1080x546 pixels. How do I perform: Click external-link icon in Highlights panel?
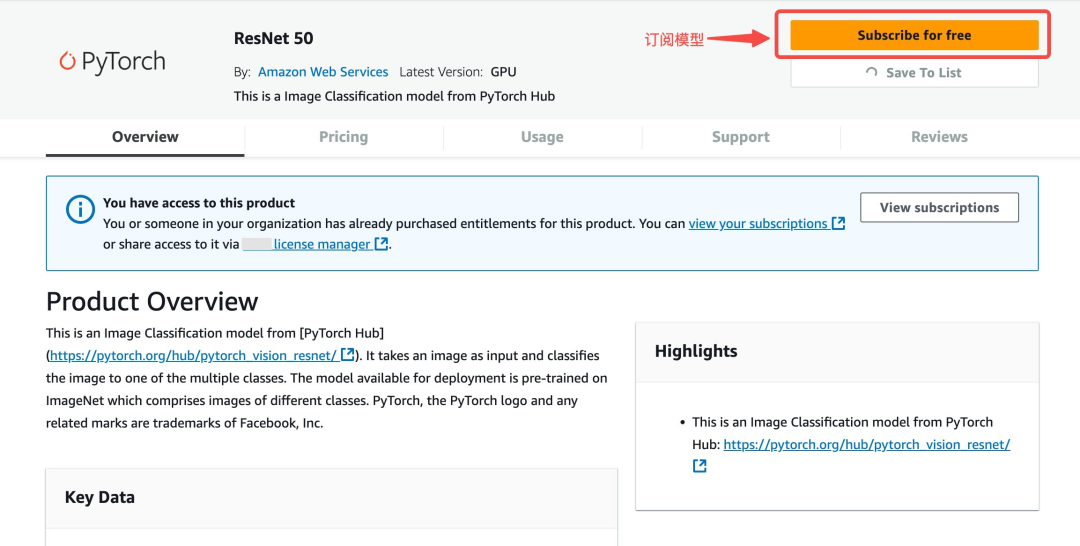[x=700, y=466]
